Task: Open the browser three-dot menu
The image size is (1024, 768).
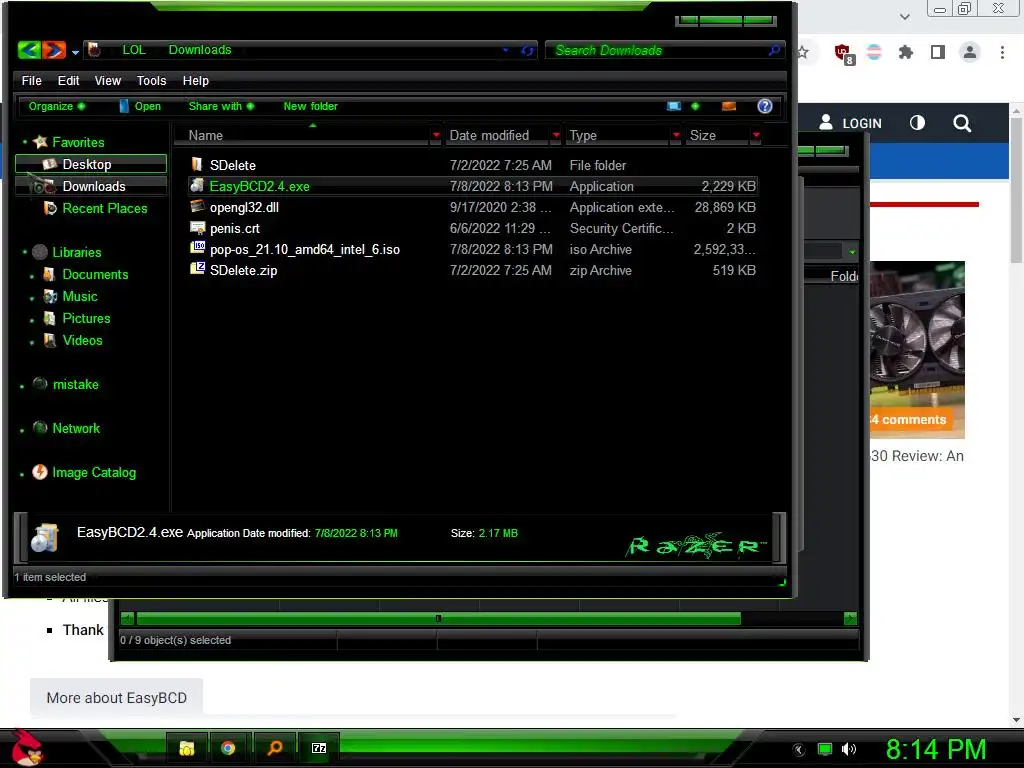Action: point(1002,52)
